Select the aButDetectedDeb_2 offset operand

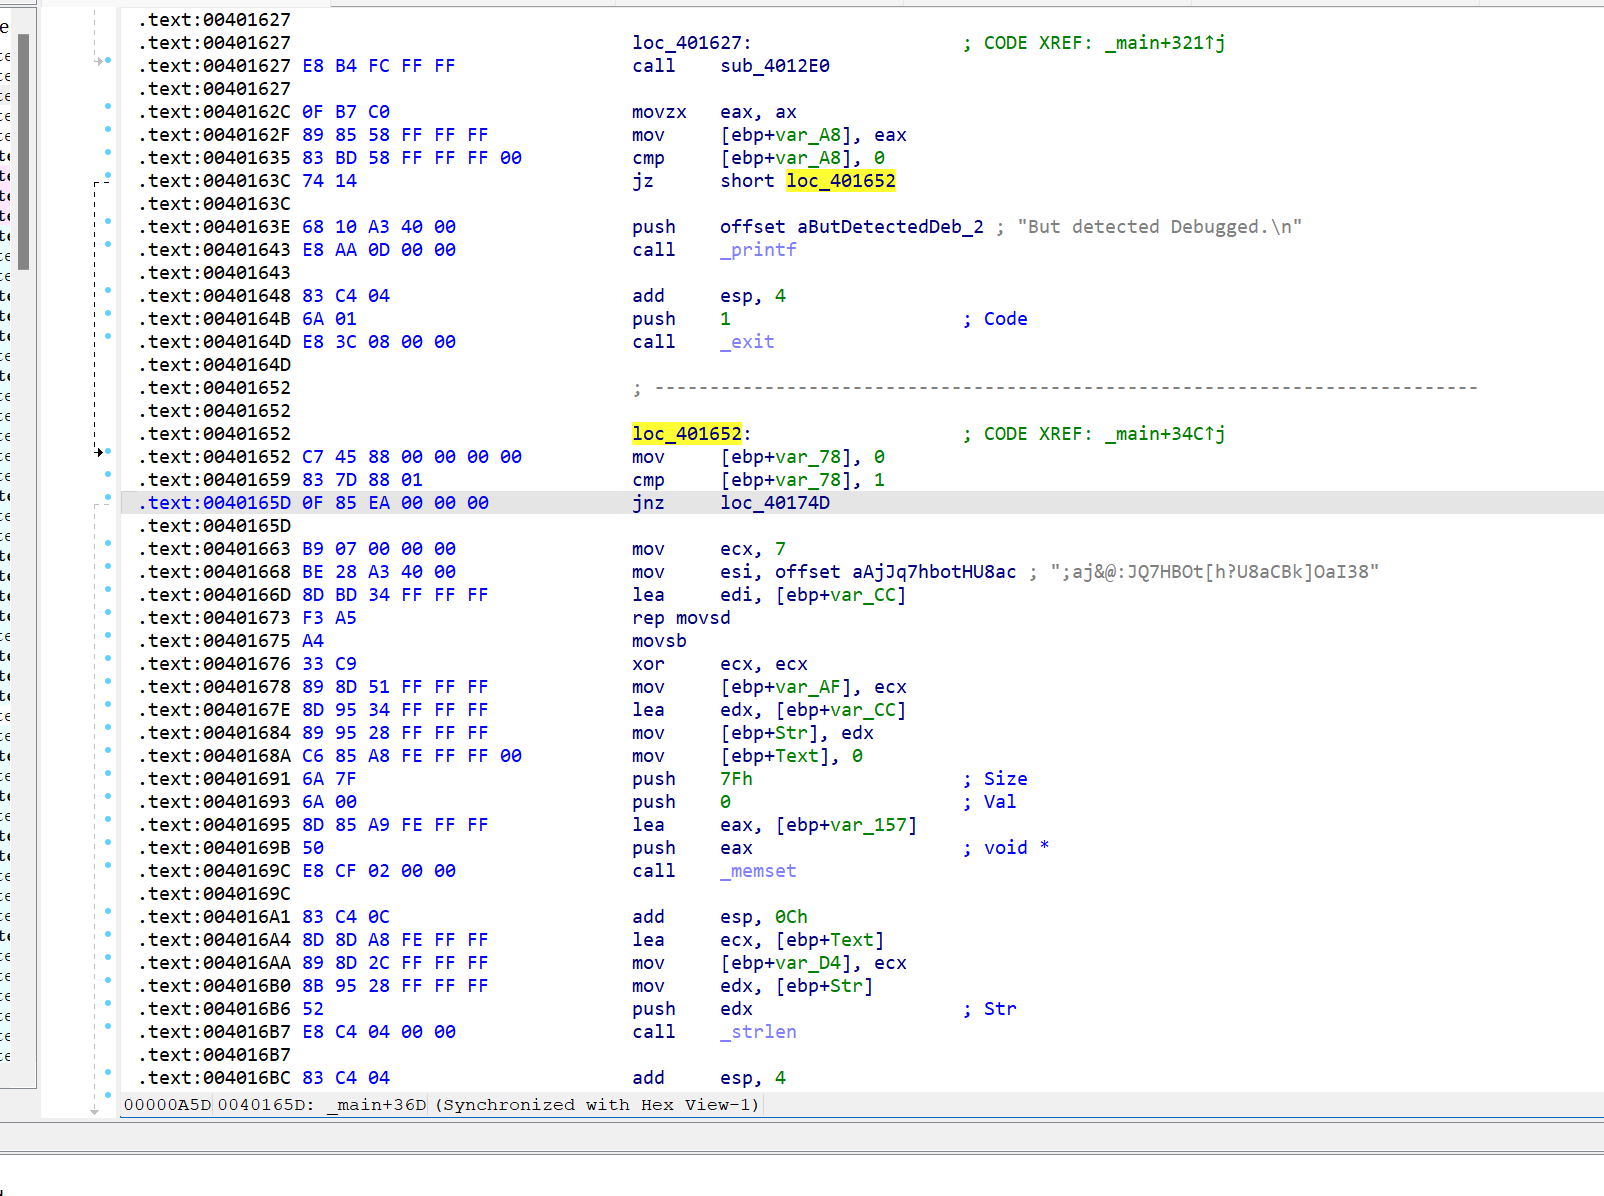pyautogui.click(x=890, y=227)
